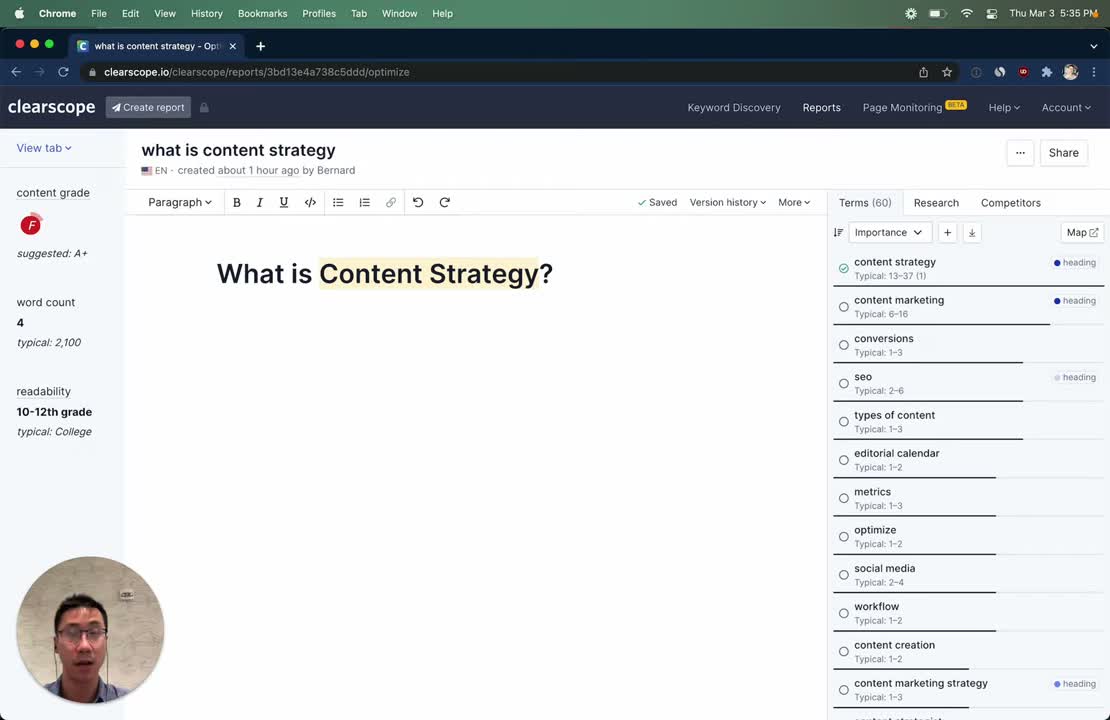Toggle bold formatting in editor toolbar

click(236, 202)
